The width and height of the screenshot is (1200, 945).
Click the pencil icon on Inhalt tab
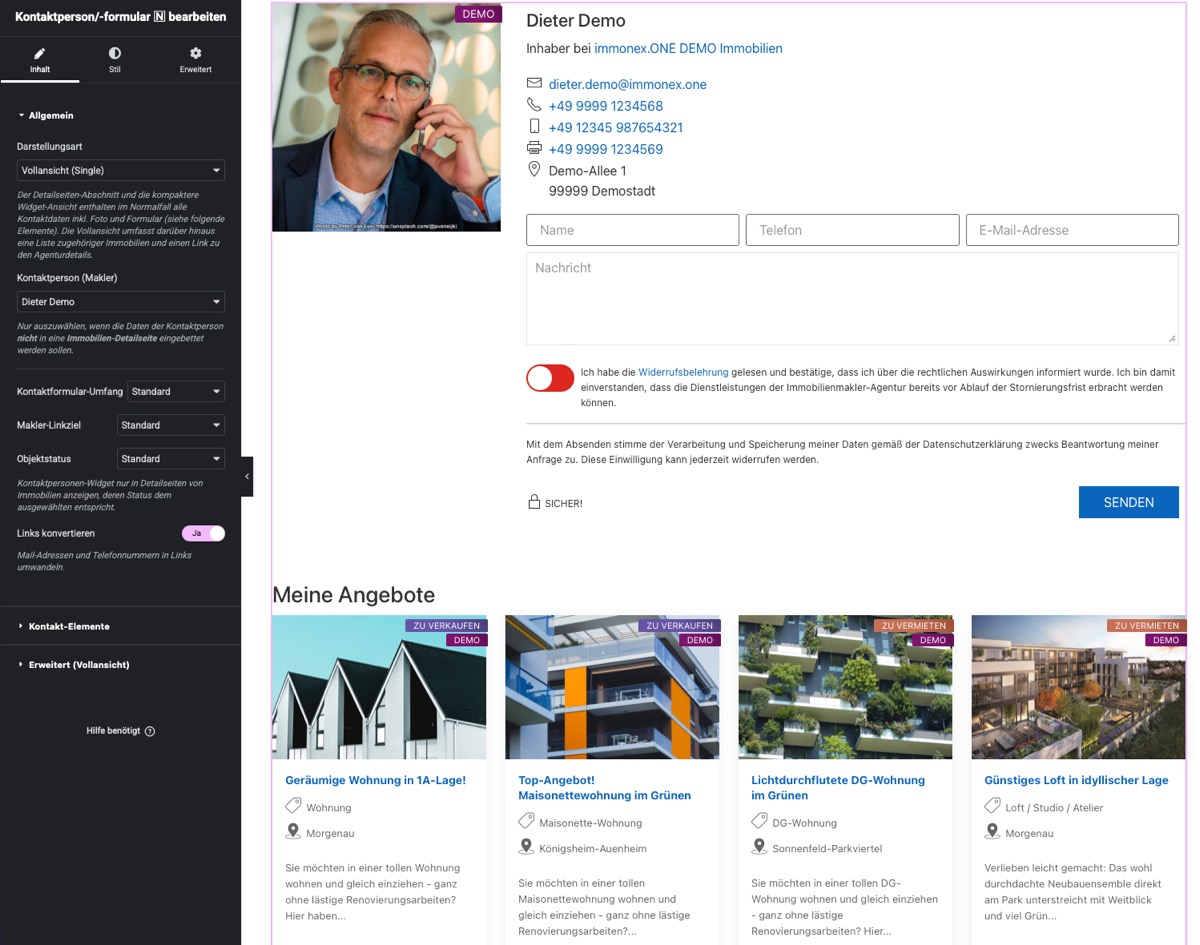(40, 53)
